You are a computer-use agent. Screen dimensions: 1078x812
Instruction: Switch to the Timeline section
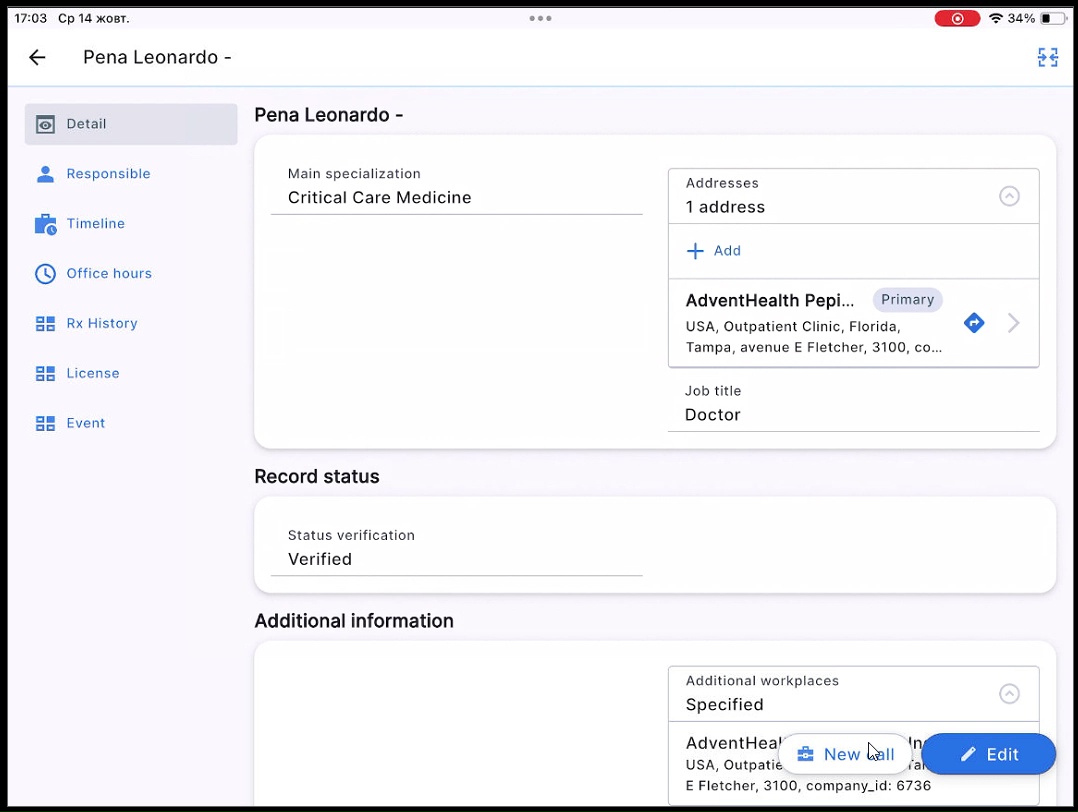[x=131, y=223]
